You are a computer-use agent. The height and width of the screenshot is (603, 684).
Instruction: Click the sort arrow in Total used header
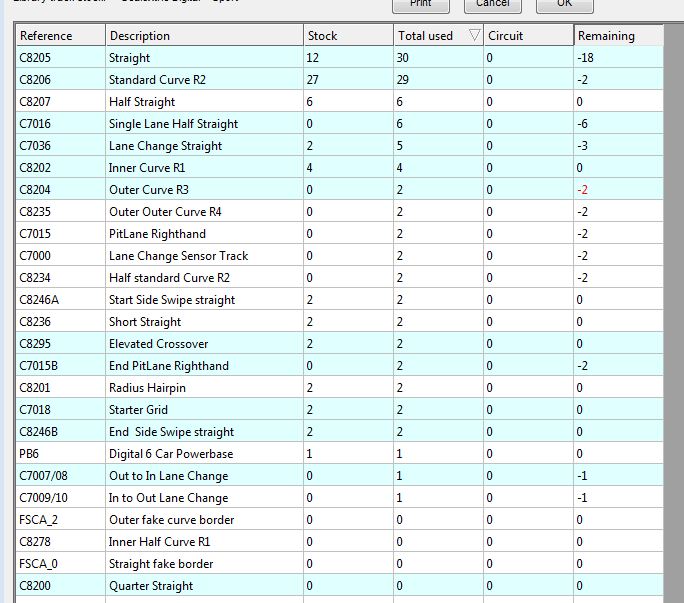472,36
